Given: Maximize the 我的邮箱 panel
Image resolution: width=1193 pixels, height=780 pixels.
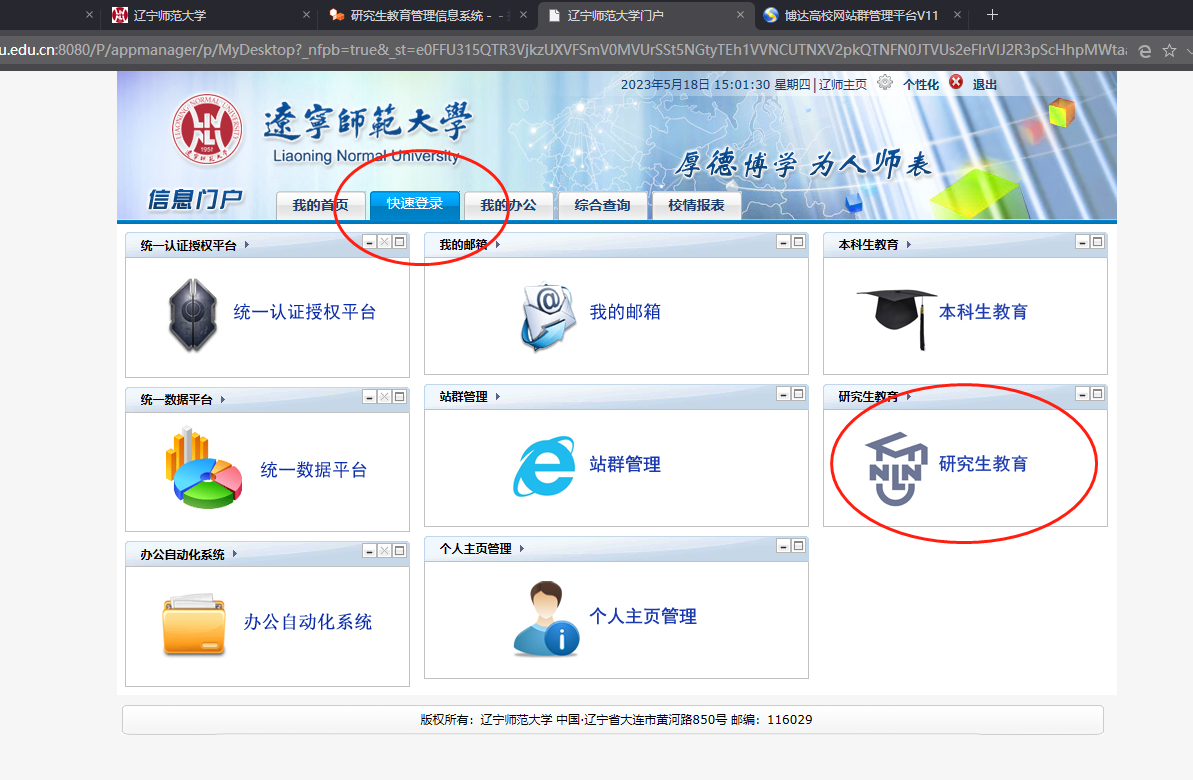Looking at the screenshot, I should pyautogui.click(x=798, y=242).
